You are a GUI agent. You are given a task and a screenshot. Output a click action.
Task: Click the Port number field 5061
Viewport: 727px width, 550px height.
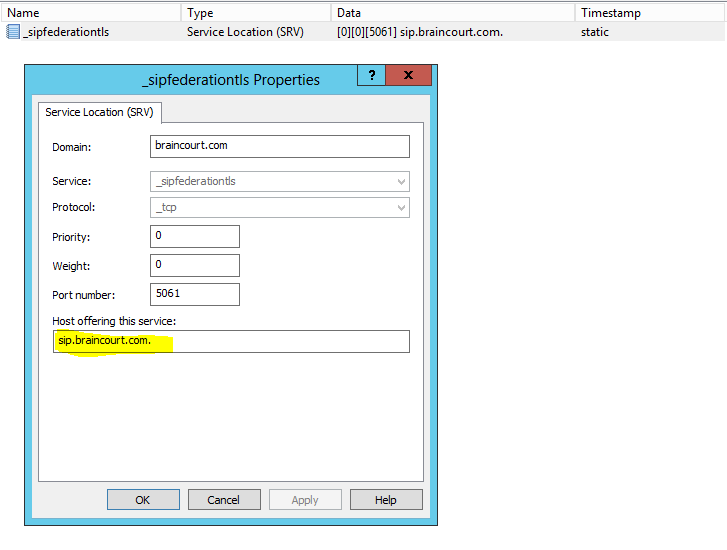point(195,294)
